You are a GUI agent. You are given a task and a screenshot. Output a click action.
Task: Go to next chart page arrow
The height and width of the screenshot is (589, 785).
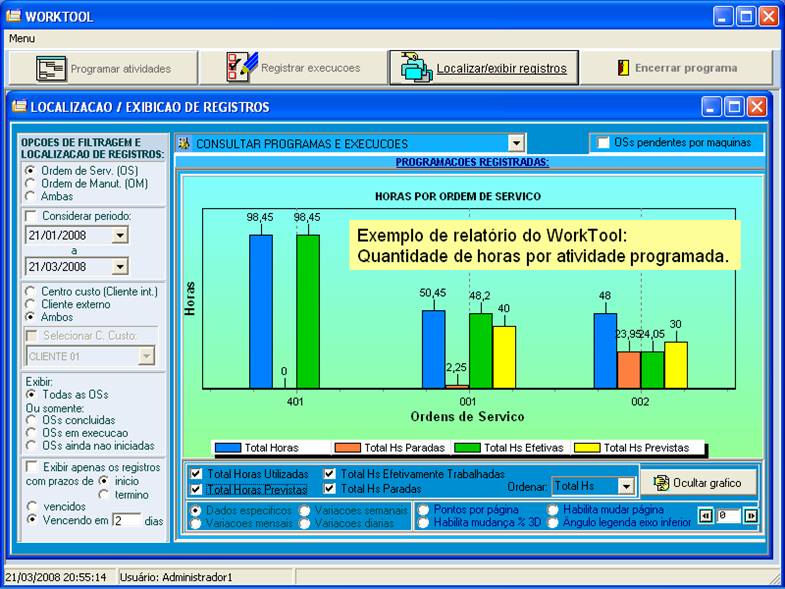click(750, 515)
